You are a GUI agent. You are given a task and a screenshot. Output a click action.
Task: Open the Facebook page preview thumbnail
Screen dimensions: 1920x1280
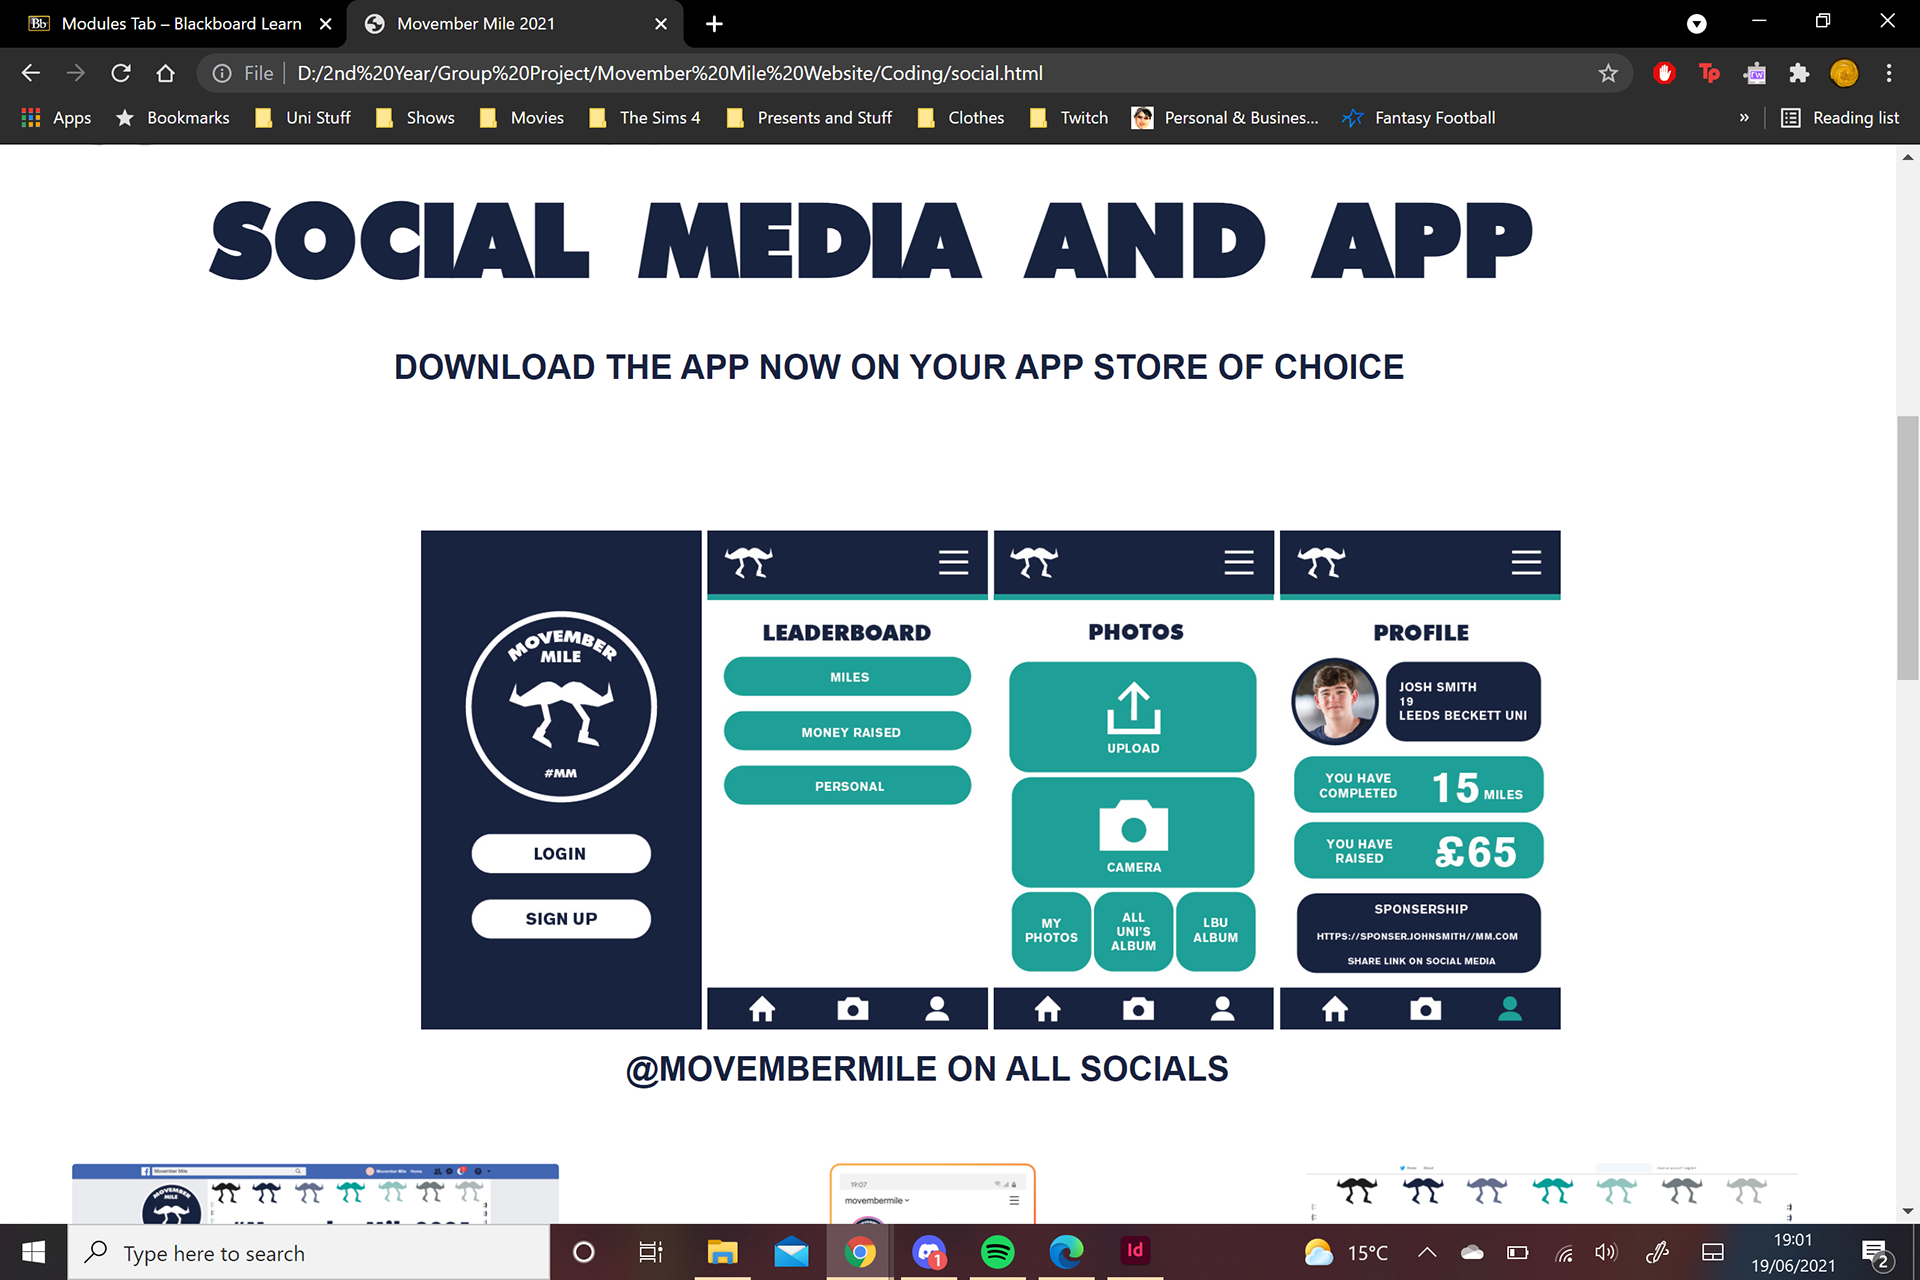[315, 1194]
